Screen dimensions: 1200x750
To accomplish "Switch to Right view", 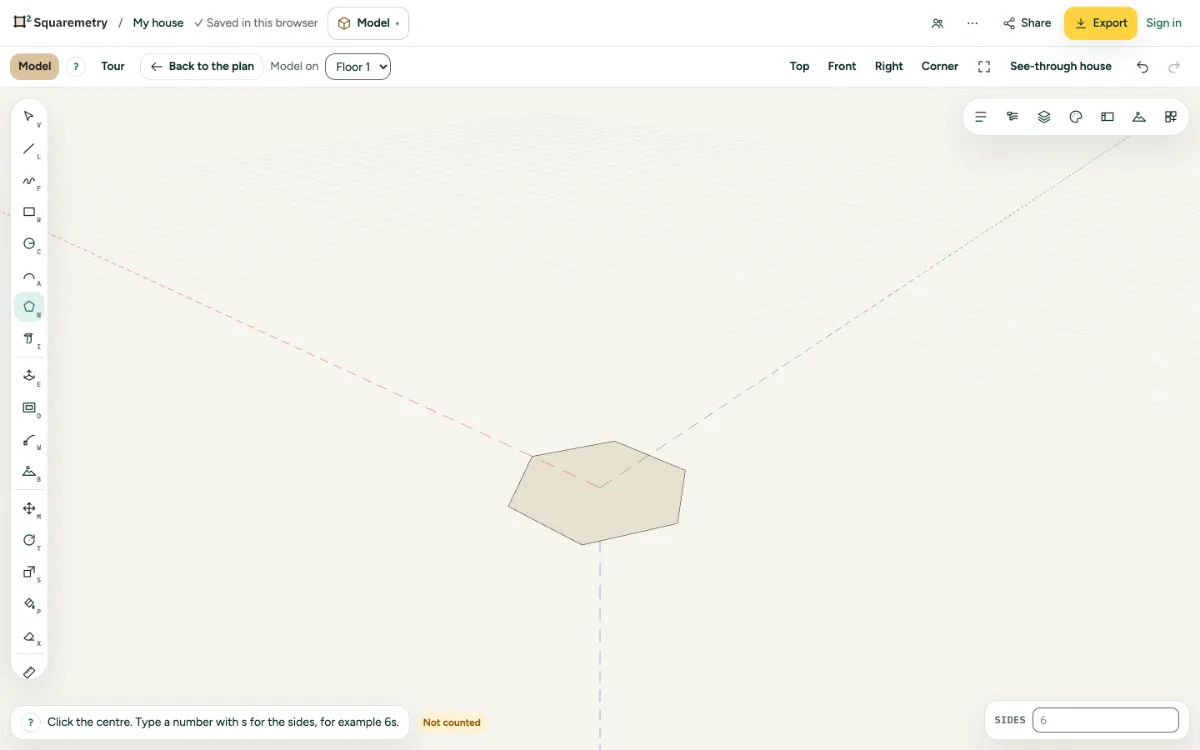I will [x=889, y=67].
